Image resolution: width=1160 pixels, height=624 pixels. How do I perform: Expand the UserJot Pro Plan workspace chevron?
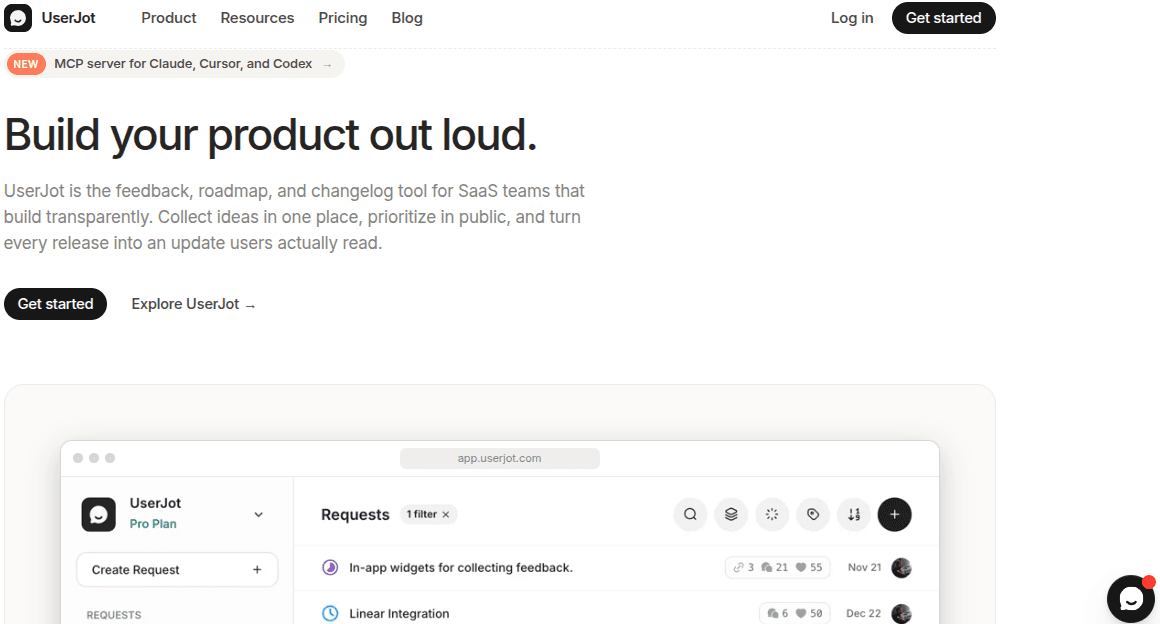pyautogui.click(x=258, y=514)
